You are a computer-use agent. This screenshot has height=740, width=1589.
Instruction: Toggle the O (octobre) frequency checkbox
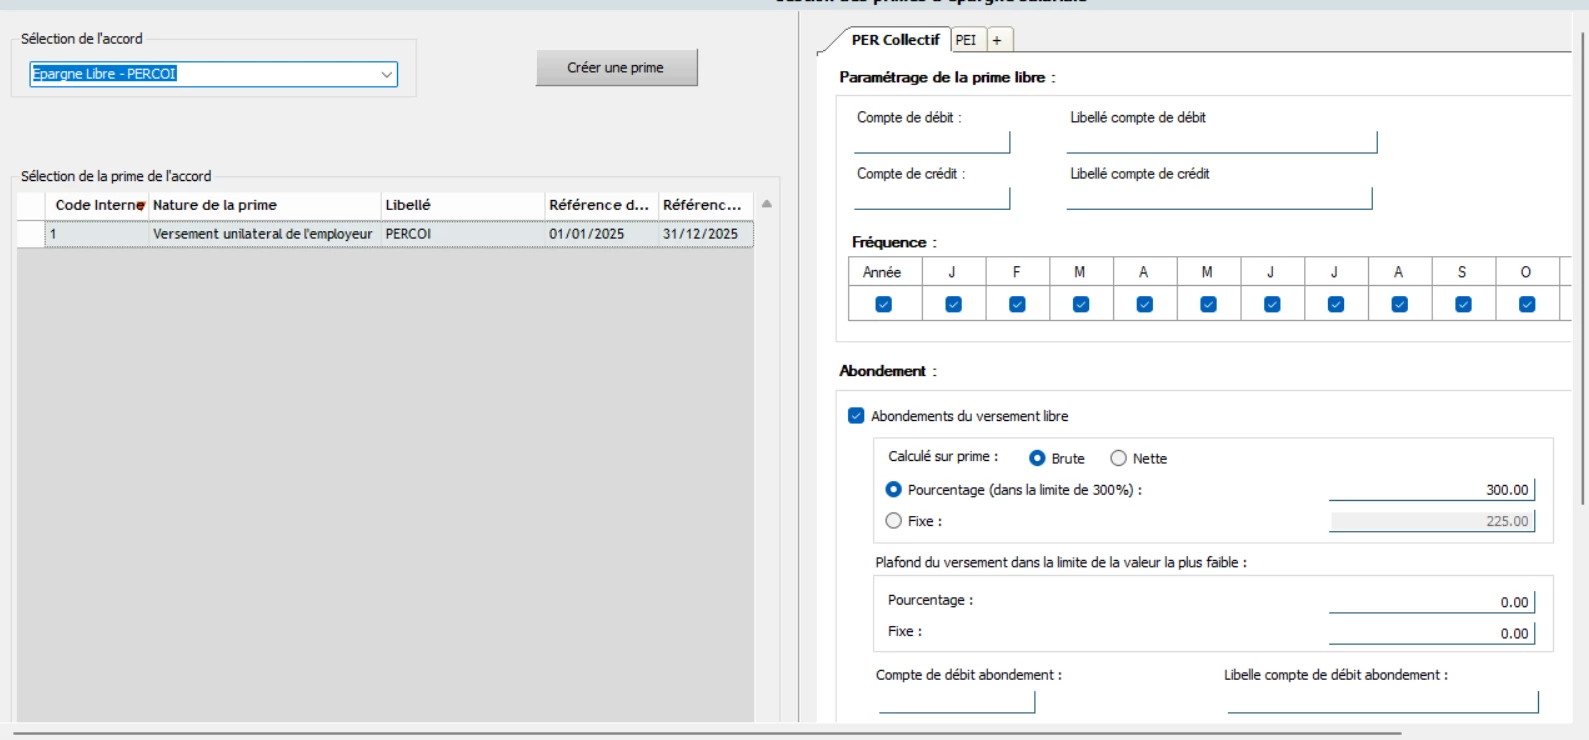[x=1527, y=304]
